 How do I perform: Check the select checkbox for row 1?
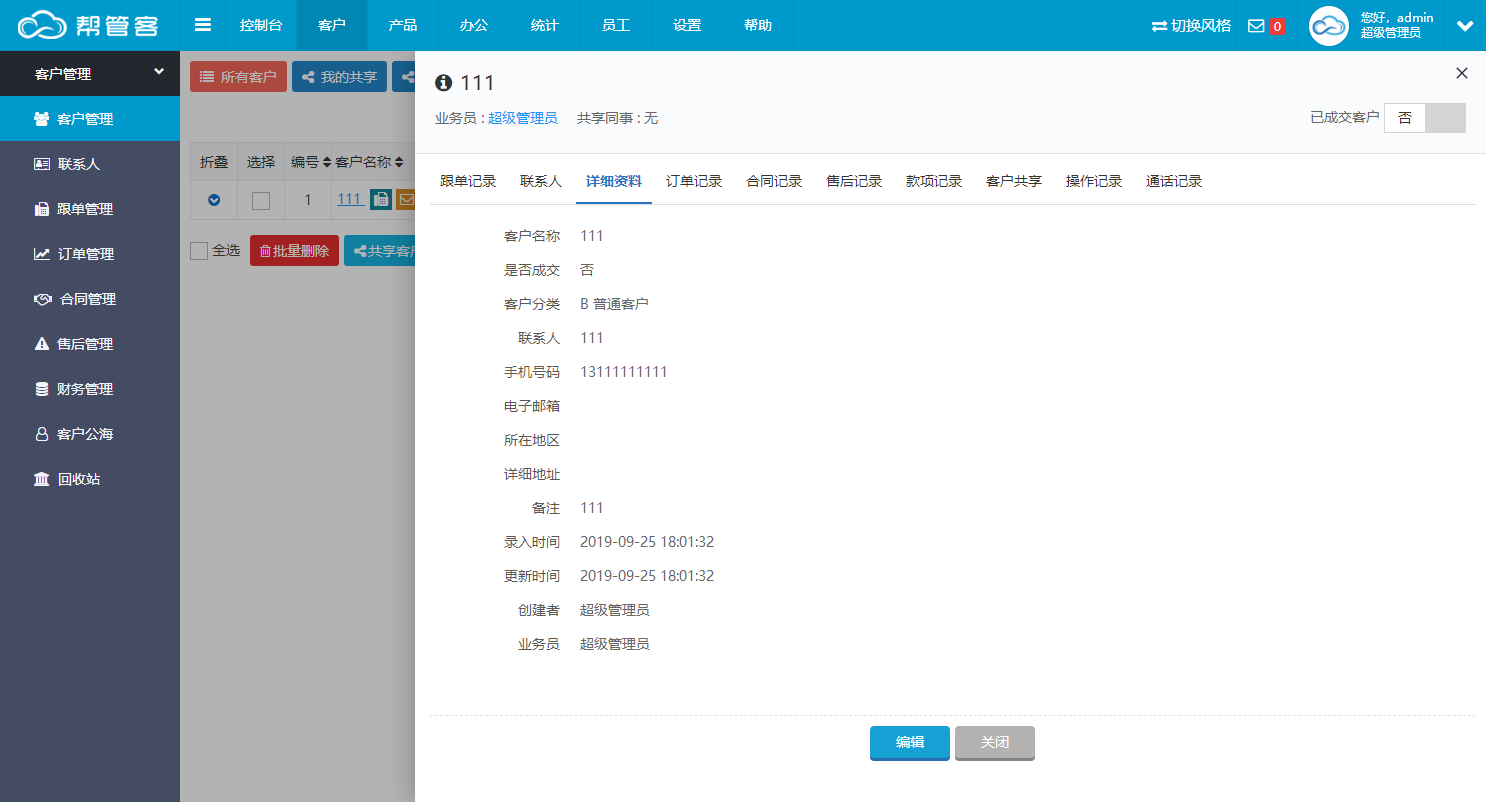pos(261,201)
